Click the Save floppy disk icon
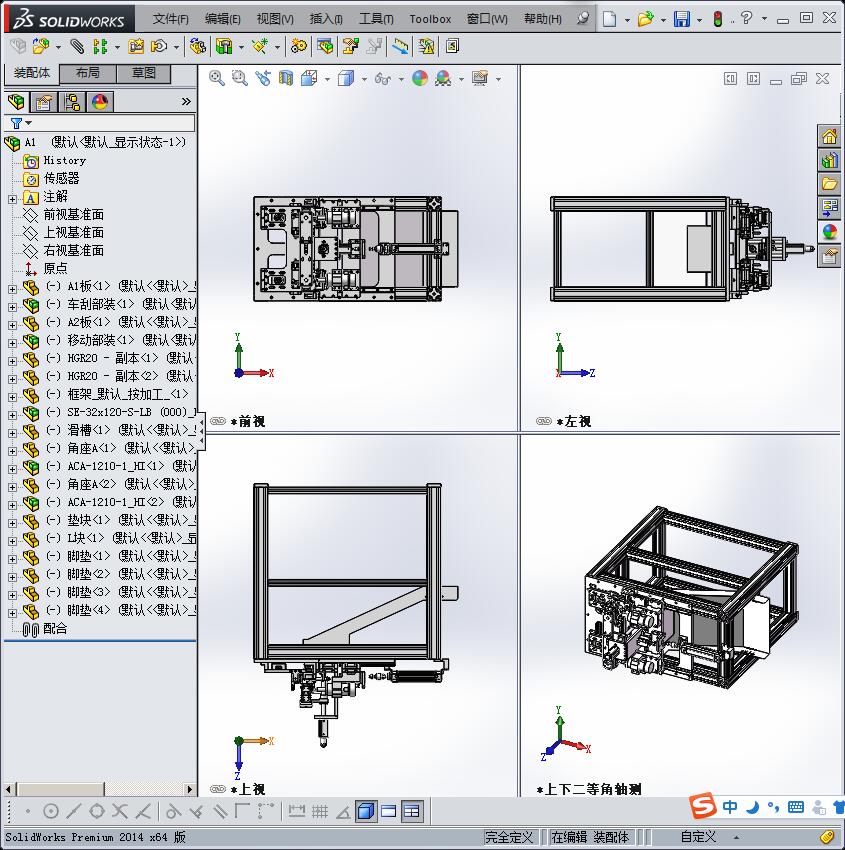 (x=681, y=19)
